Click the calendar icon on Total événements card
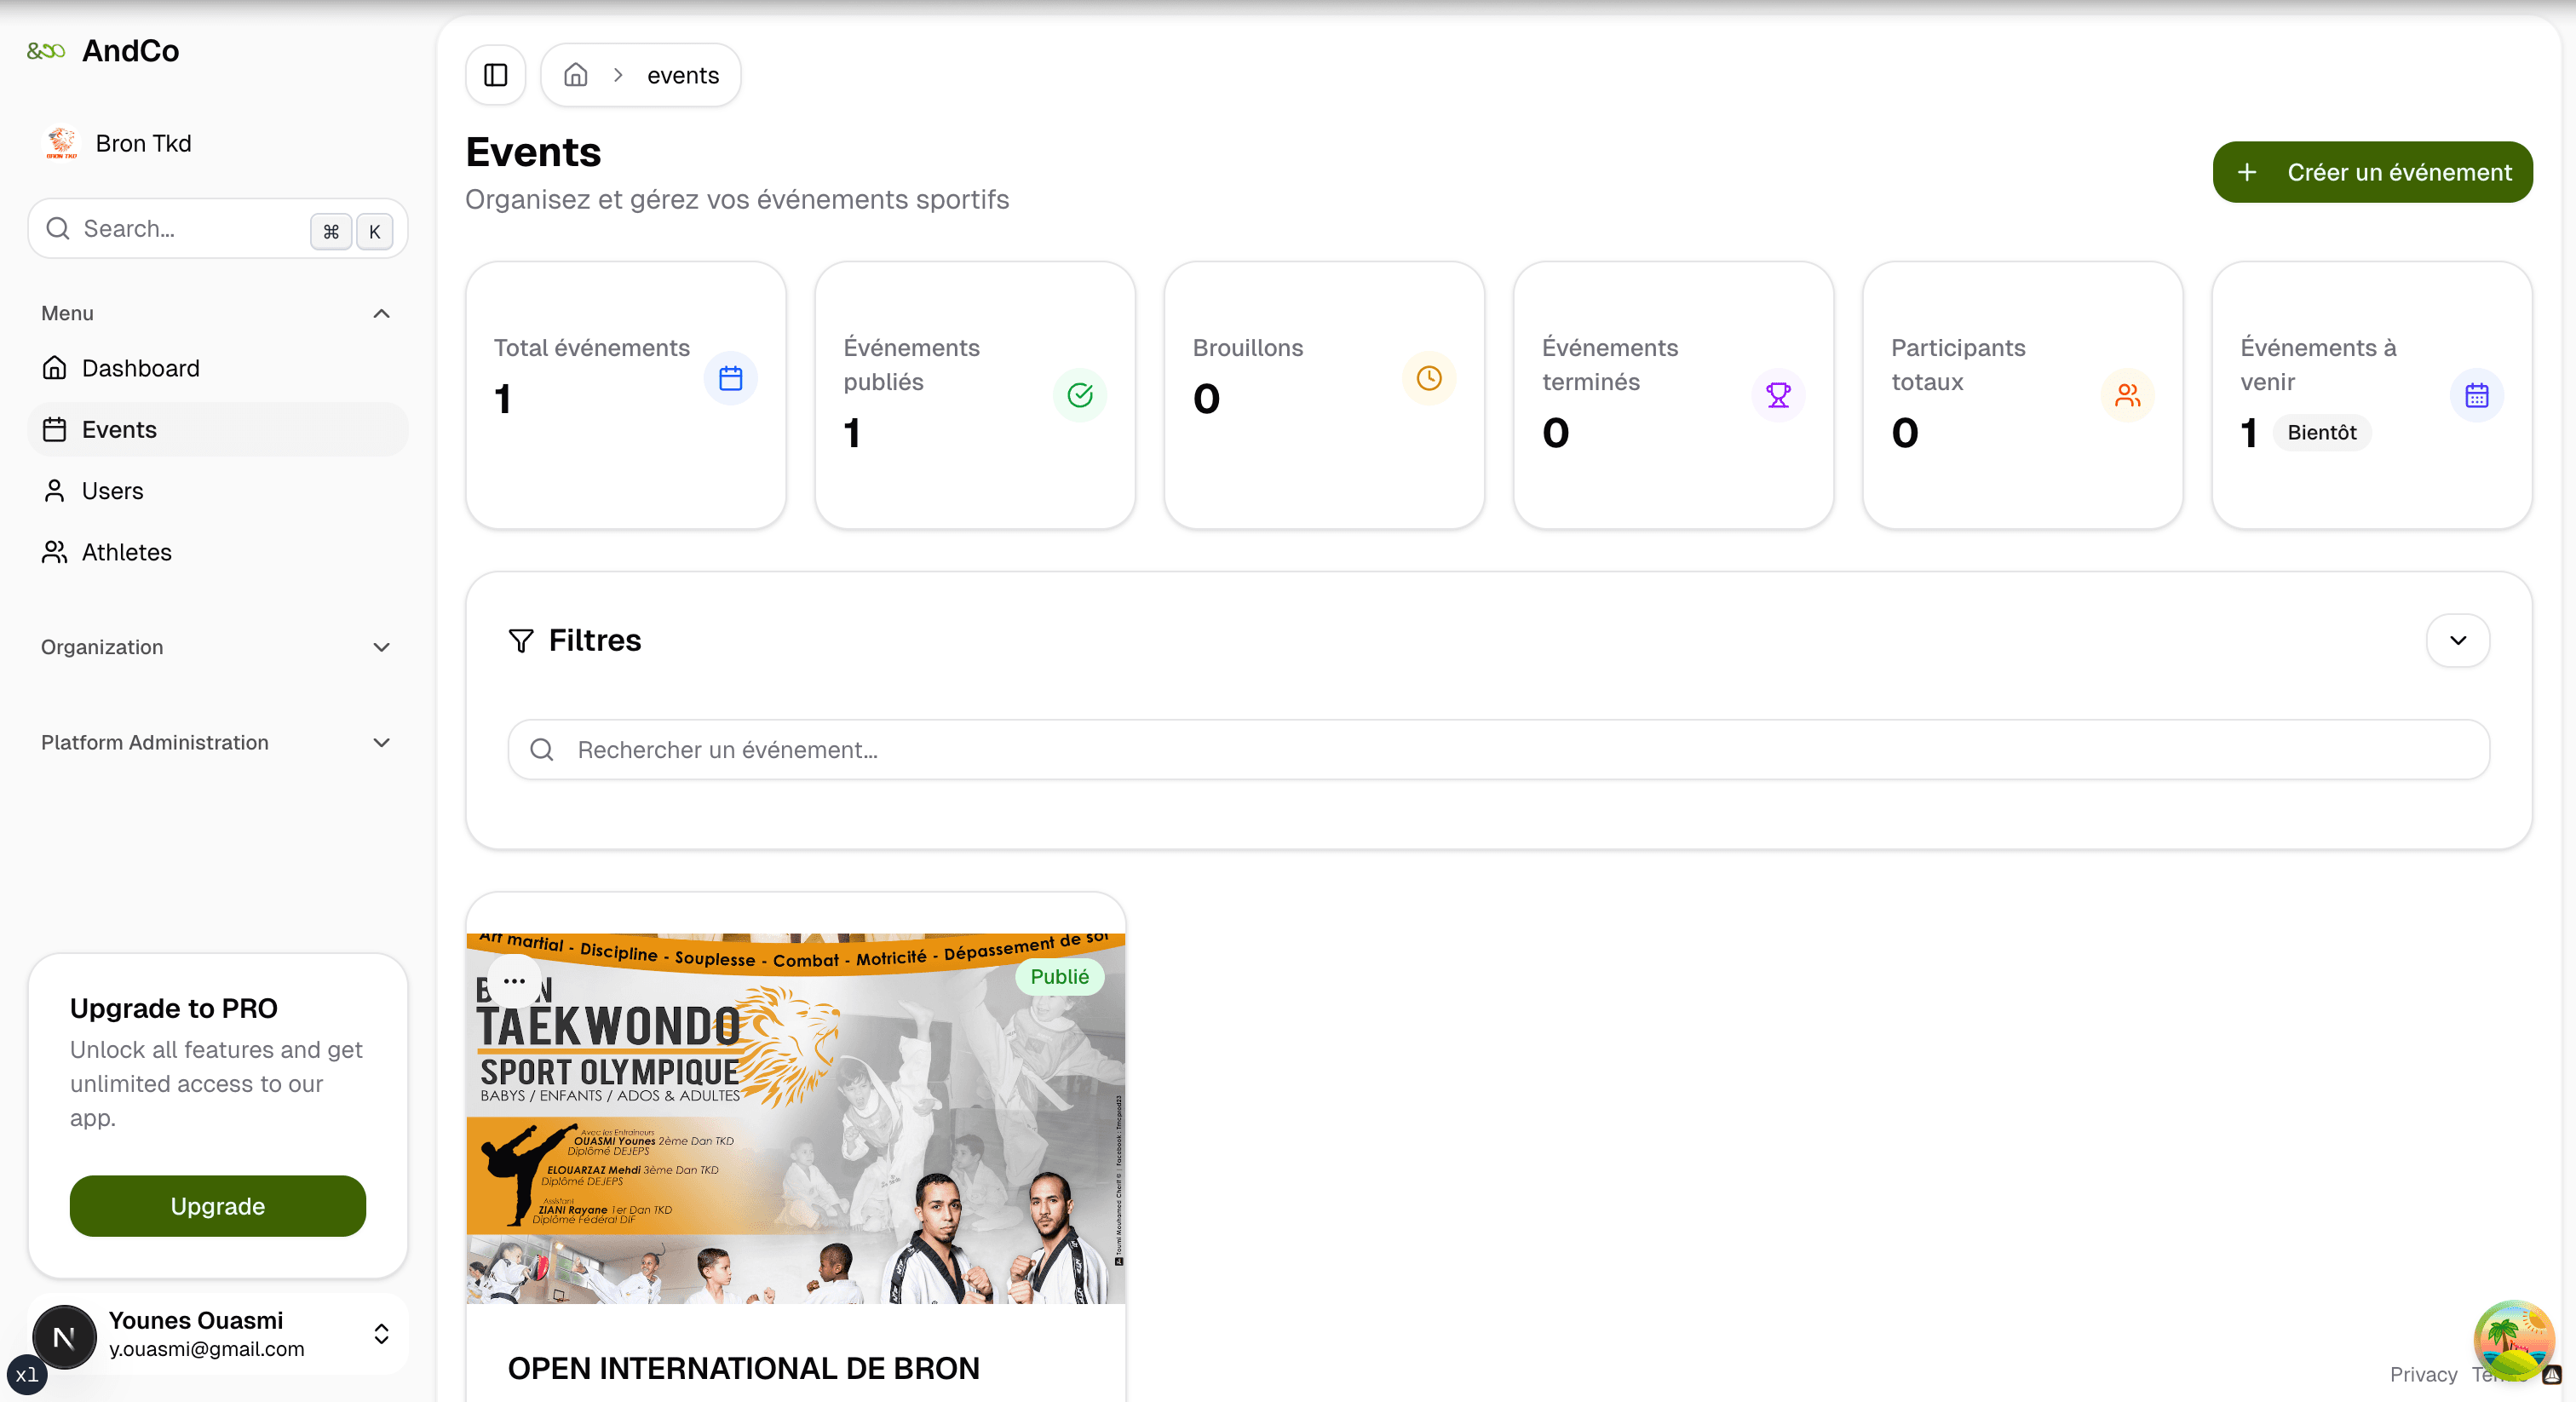The width and height of the screenshot is (2576, 1402). [x=730, y=378]
